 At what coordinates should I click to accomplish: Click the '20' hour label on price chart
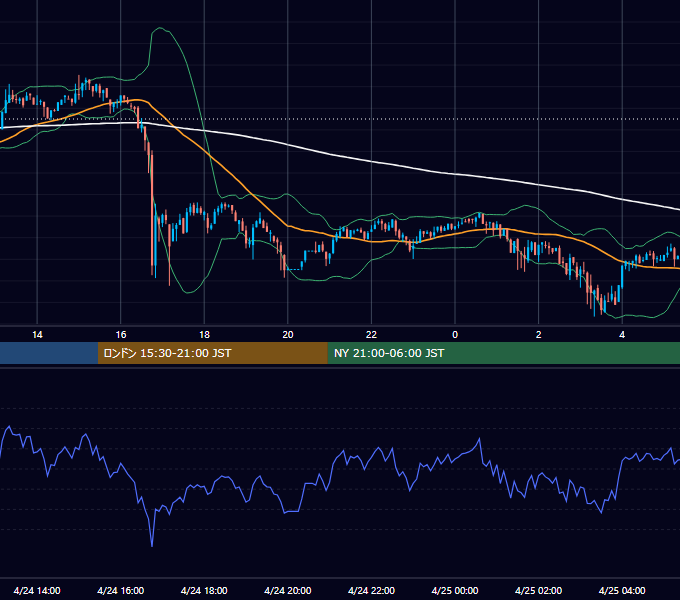pyautogui.click(x=288, y=335)
